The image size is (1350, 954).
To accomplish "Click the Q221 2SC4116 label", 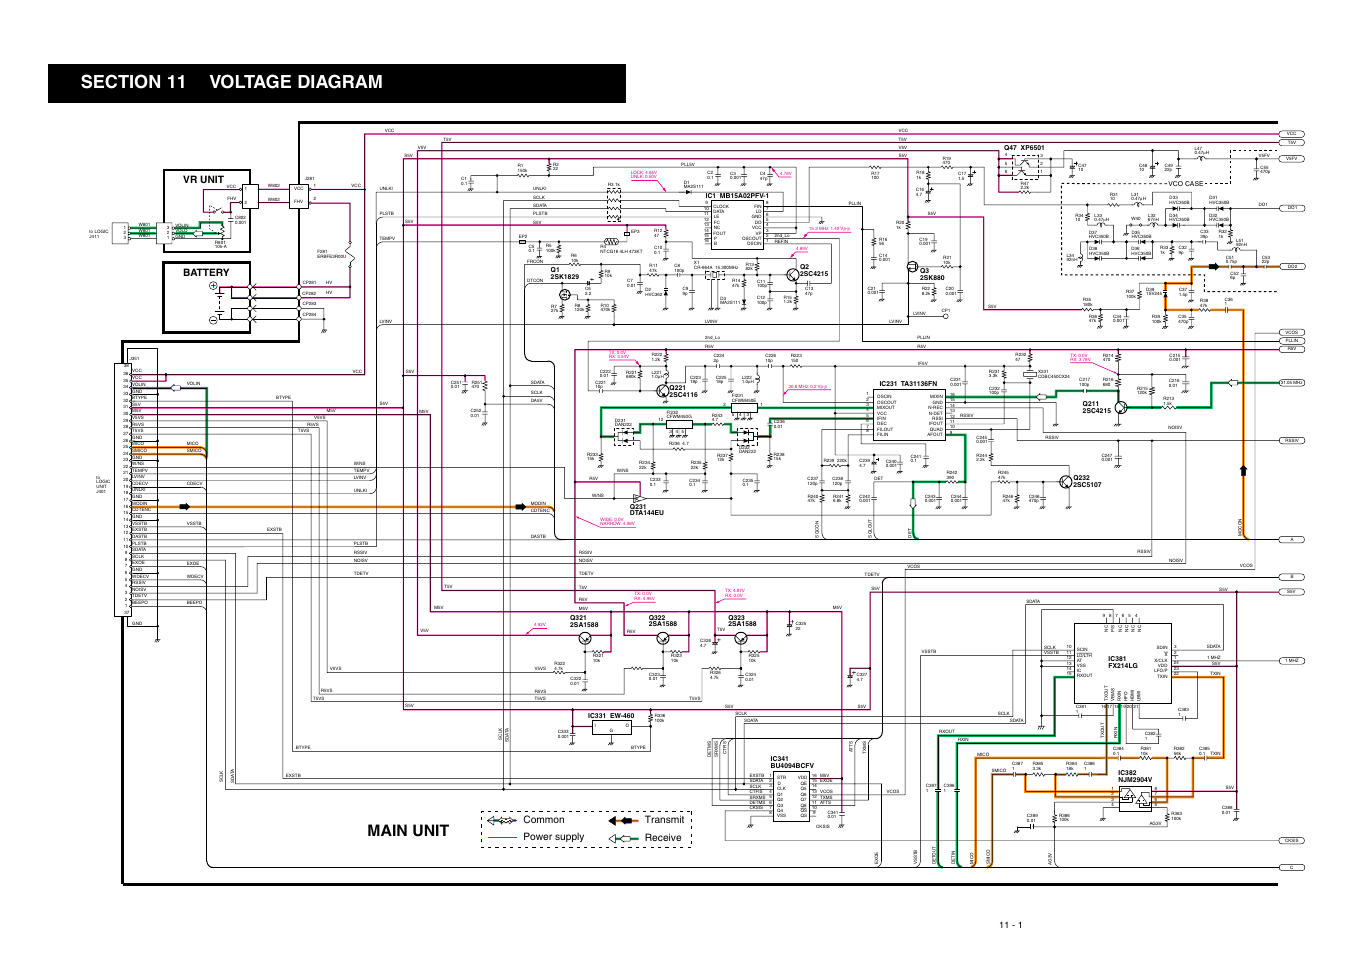I will [683, 392].
